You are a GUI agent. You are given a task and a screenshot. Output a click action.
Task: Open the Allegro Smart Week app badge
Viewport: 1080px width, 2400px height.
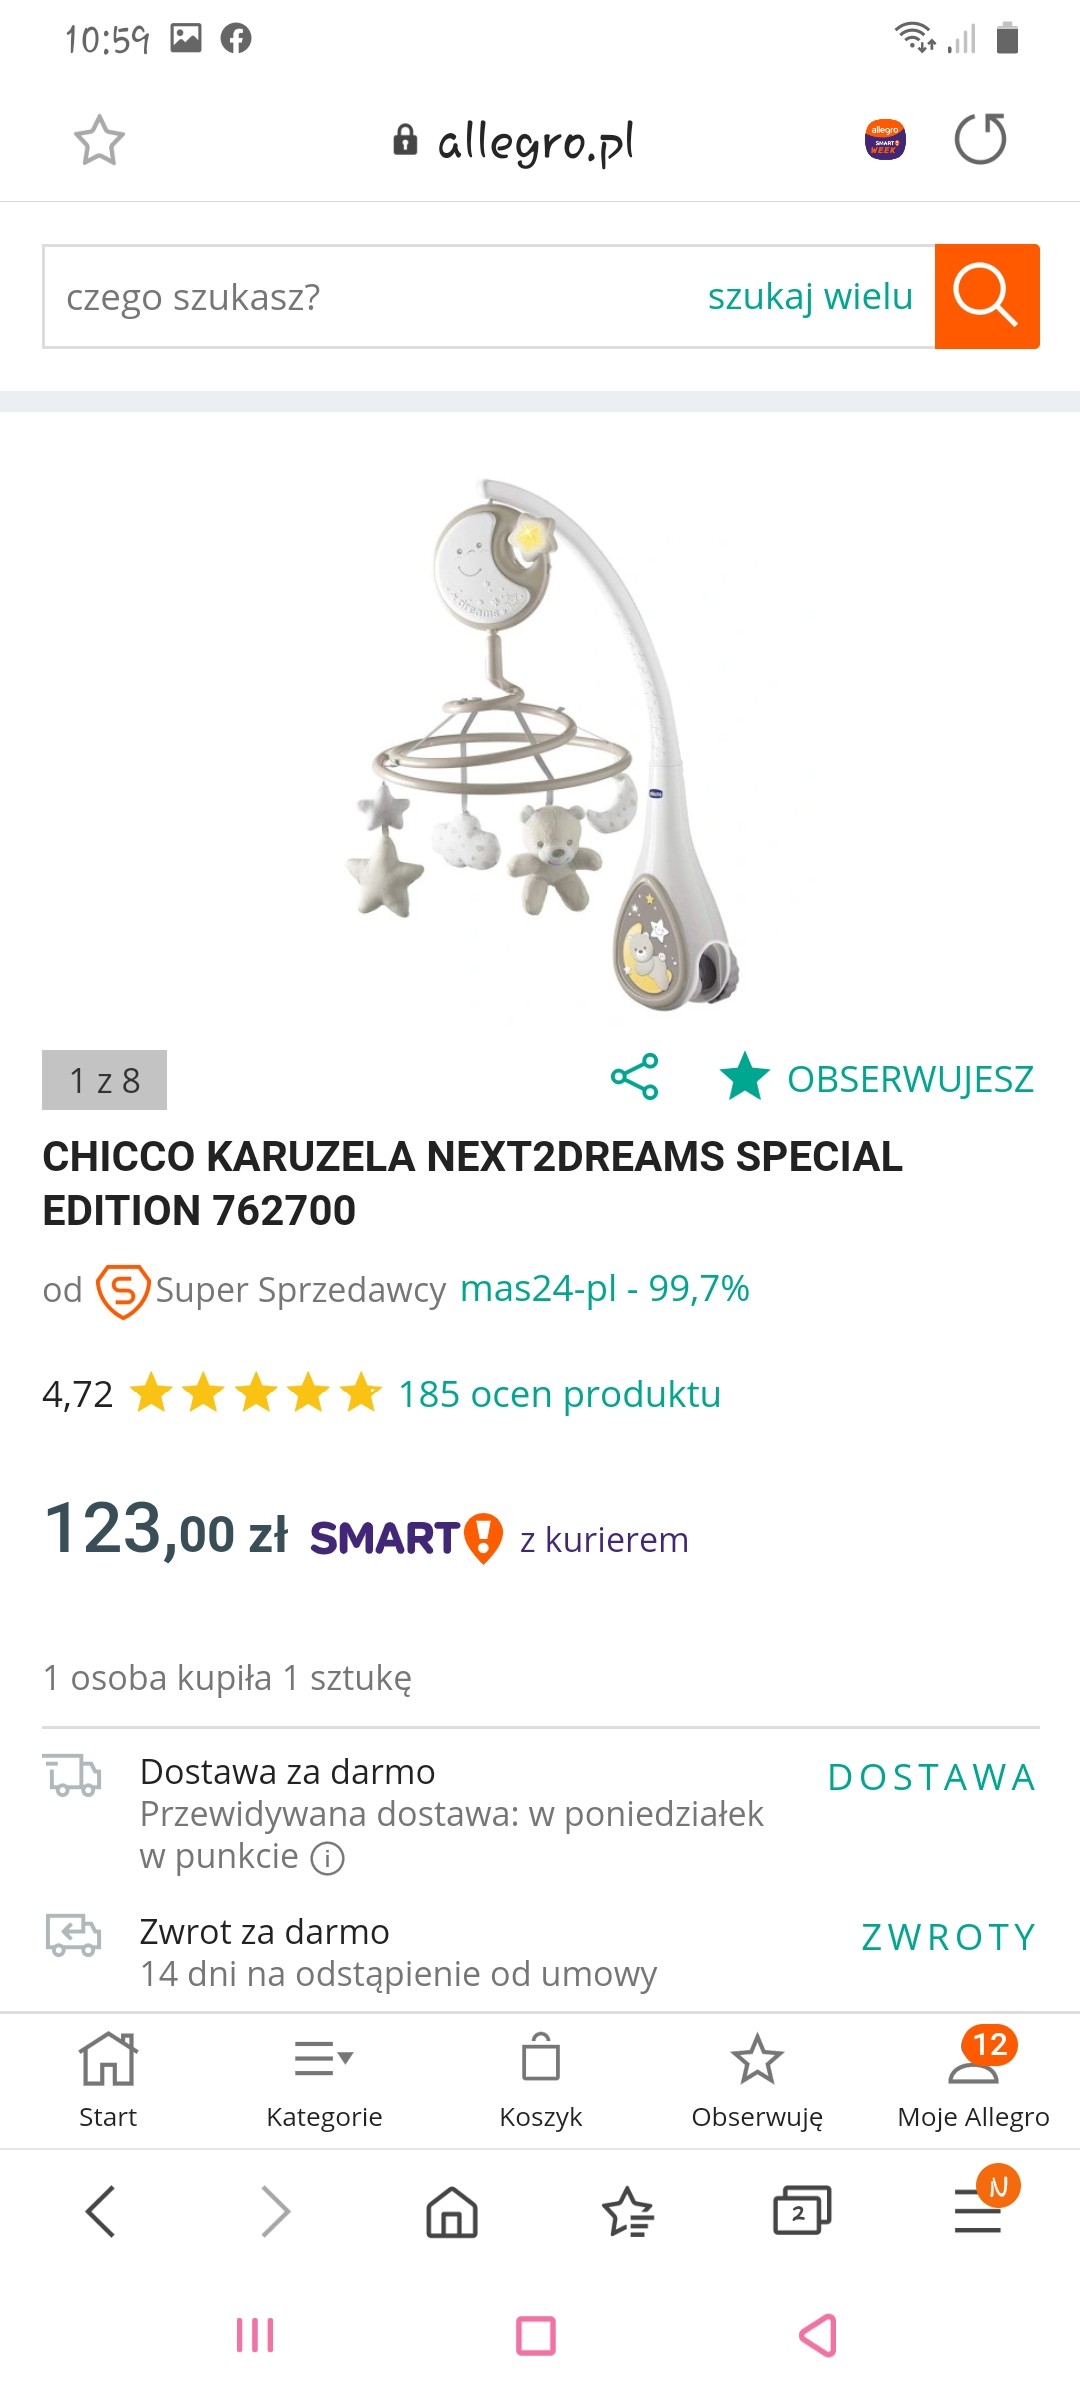[x=885, y=140]
